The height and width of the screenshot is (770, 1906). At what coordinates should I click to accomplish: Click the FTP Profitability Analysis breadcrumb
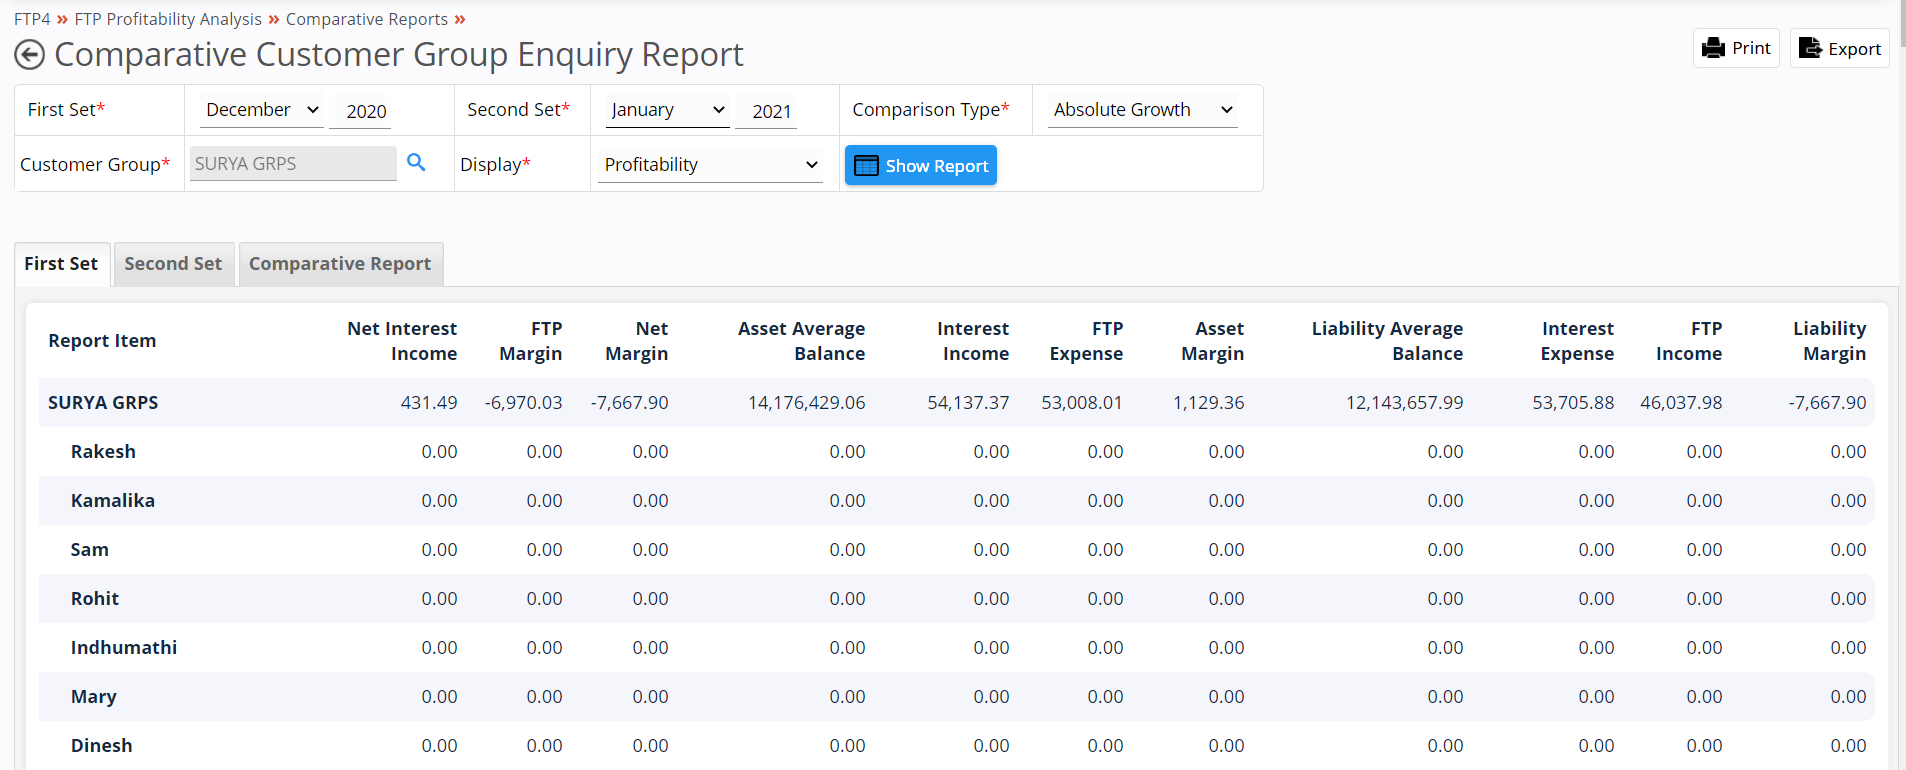(168, 19)
